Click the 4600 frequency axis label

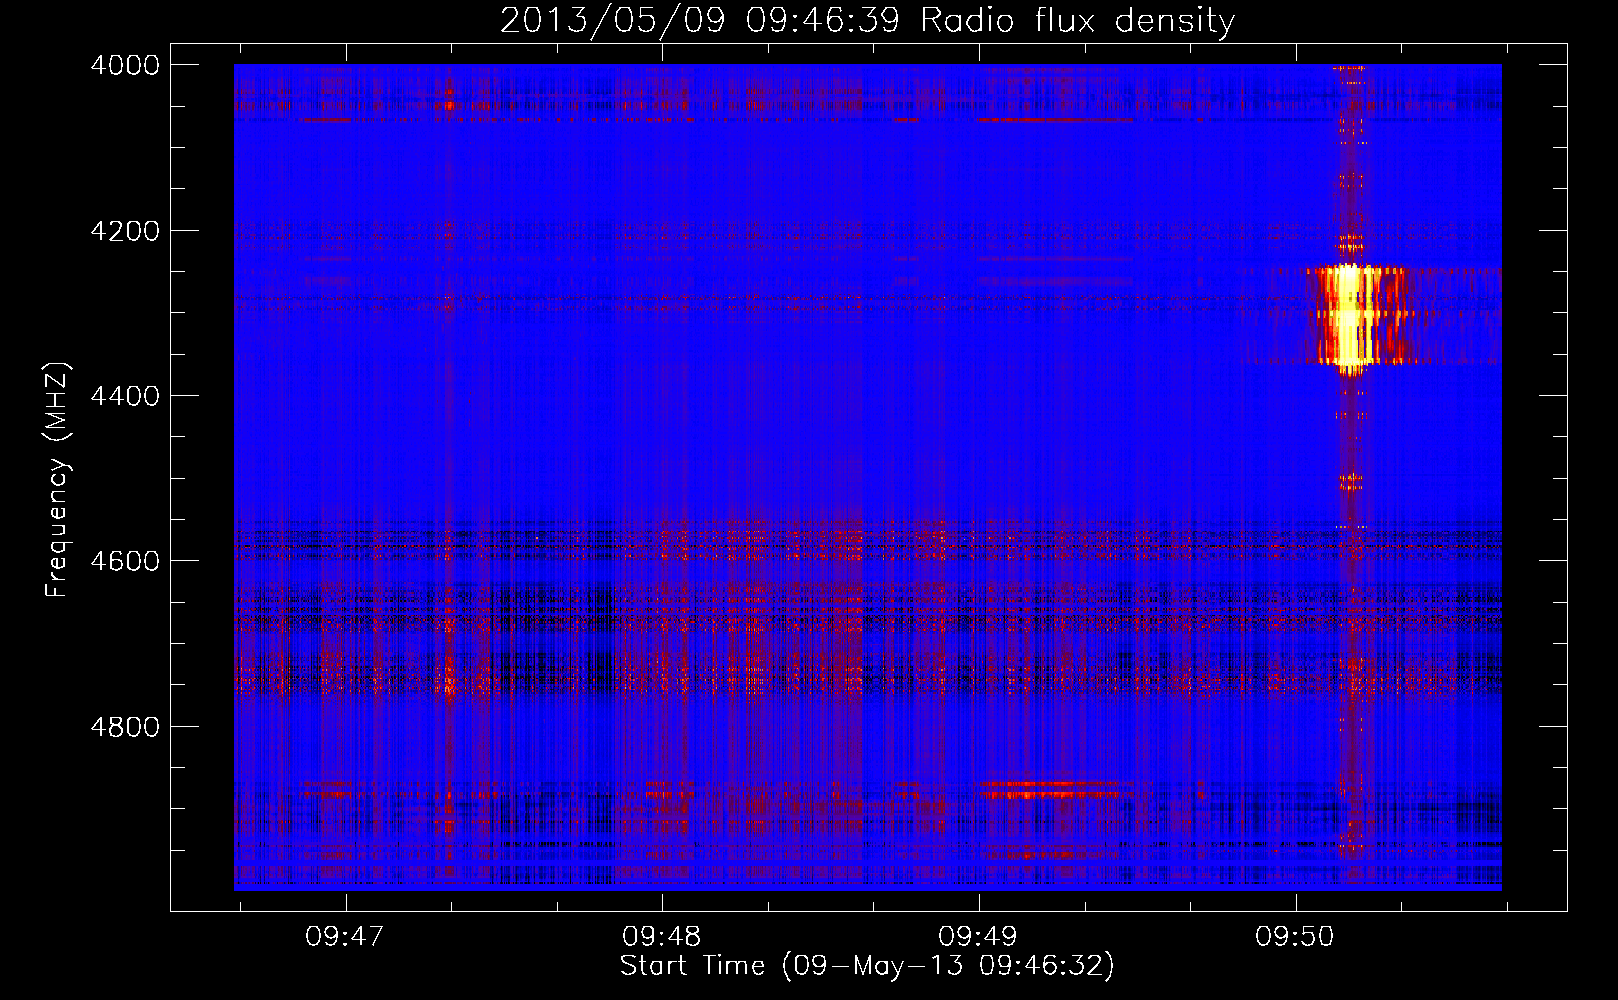125,561
